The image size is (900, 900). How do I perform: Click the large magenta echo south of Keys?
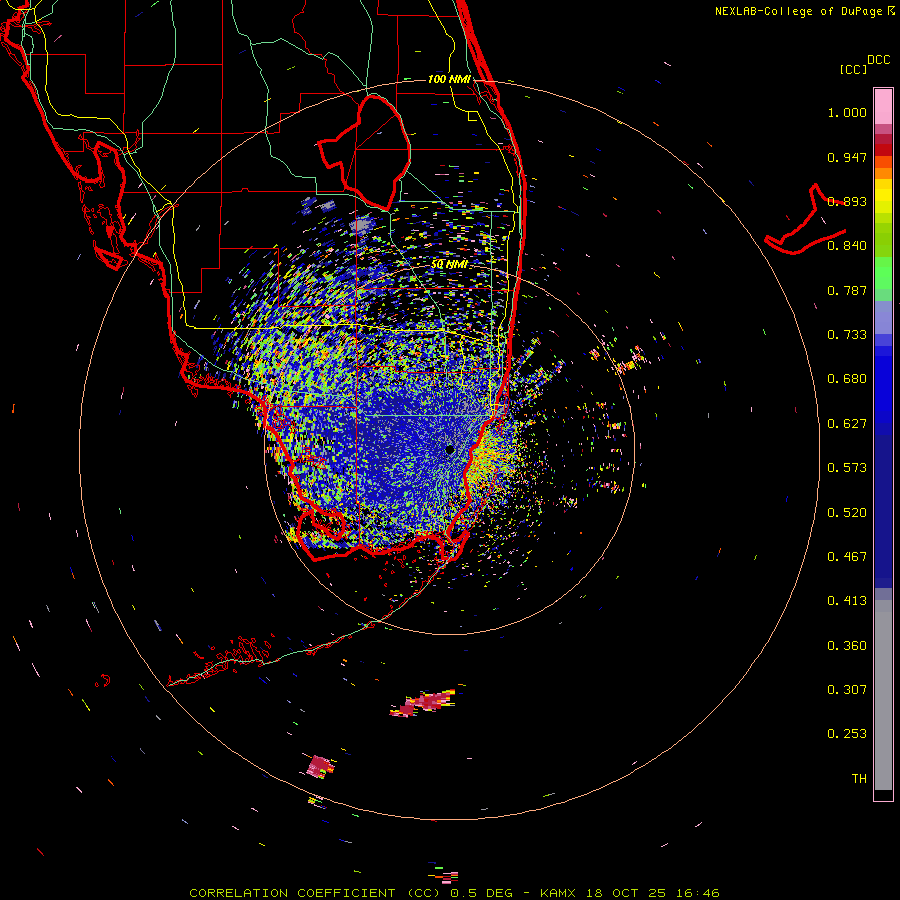(426, 703)
